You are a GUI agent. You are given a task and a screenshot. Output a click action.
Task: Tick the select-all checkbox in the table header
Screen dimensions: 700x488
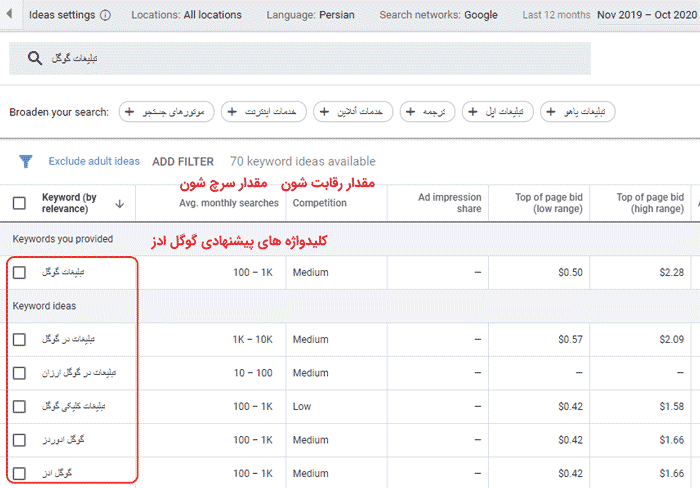click(x=19, y=203)
